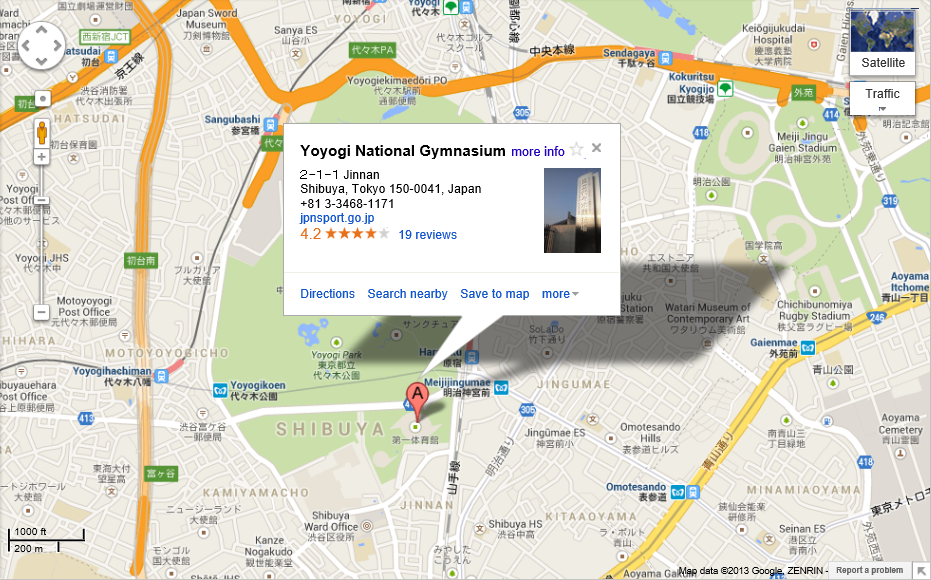Click Sendagaya station icon

tap(665, 58)
